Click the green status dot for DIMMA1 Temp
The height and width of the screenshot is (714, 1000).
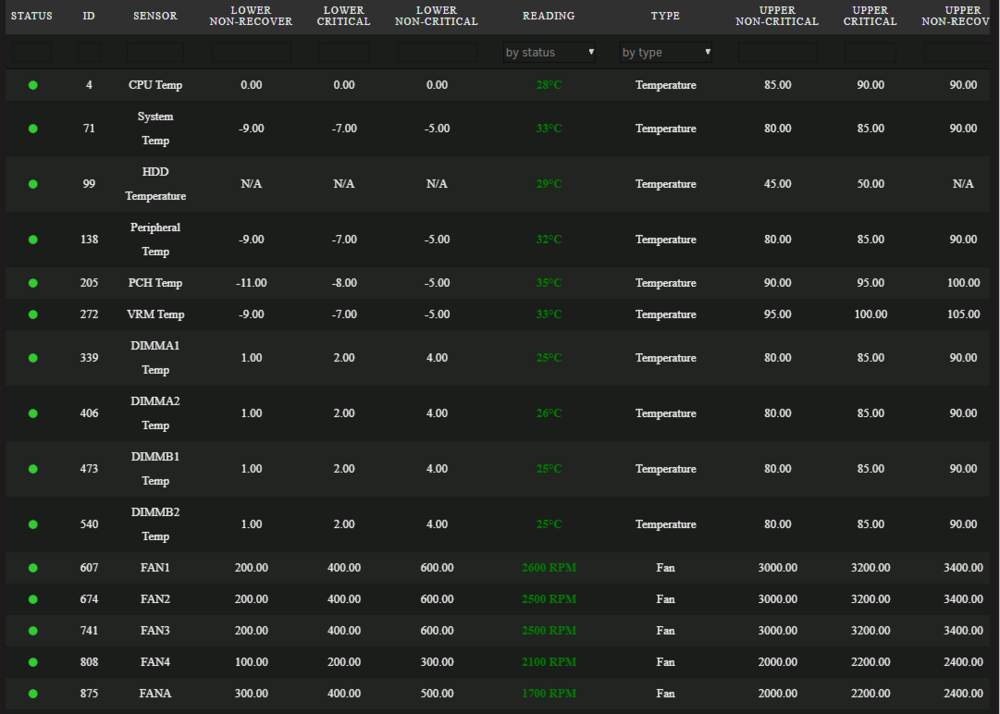pyautogui.click(x=33, y=358)
